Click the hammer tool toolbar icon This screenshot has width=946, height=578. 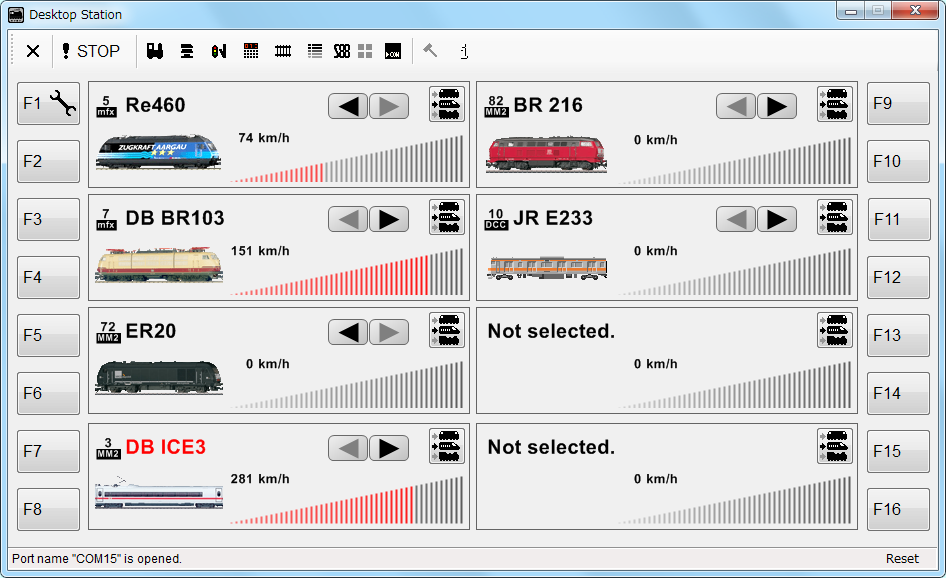coord(430,51)
